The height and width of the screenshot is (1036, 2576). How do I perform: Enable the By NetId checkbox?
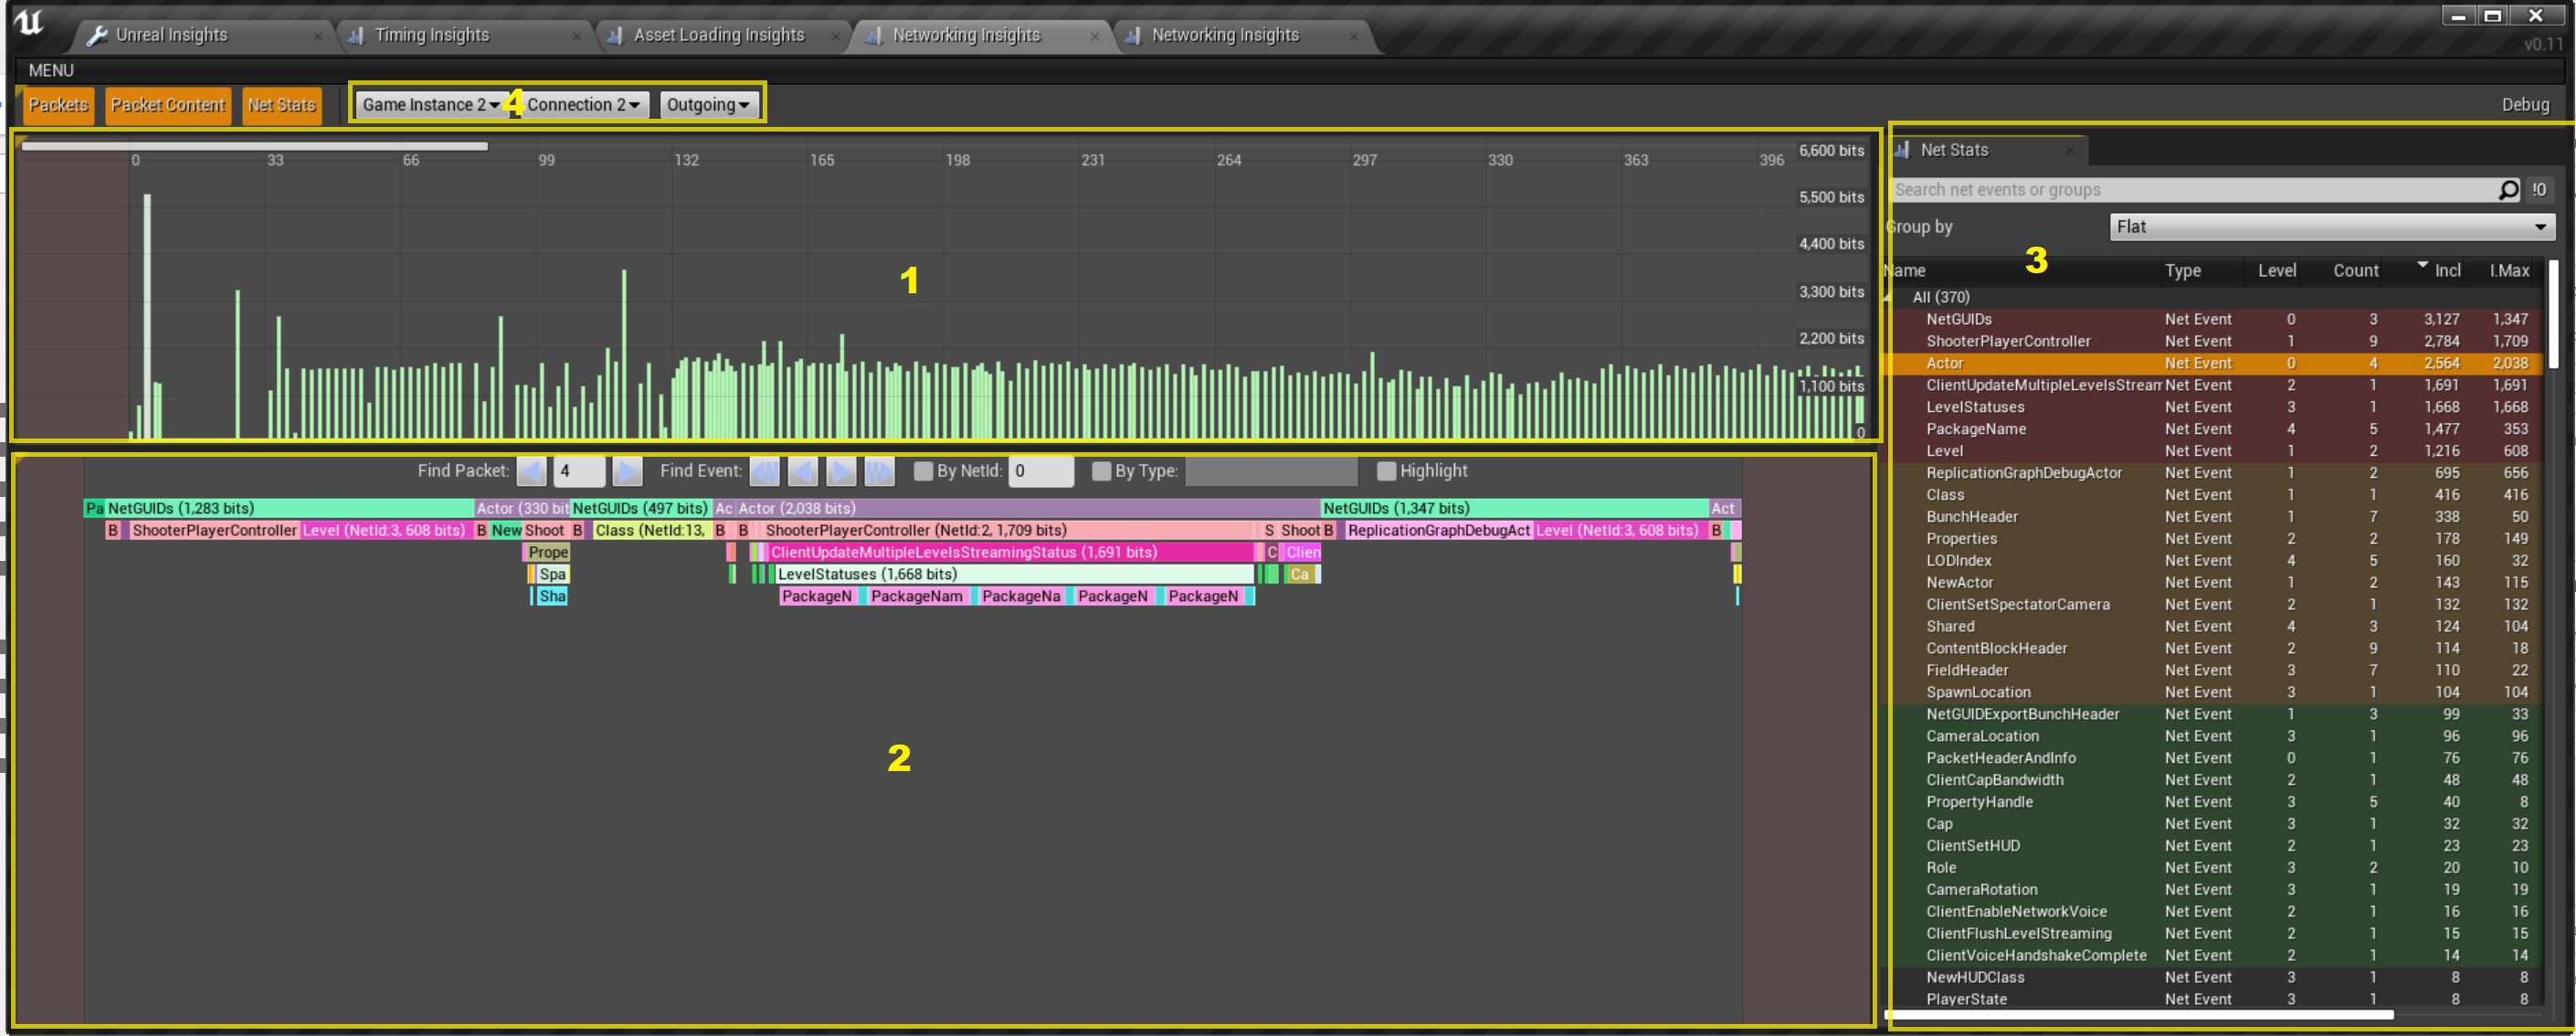point(923,471)
